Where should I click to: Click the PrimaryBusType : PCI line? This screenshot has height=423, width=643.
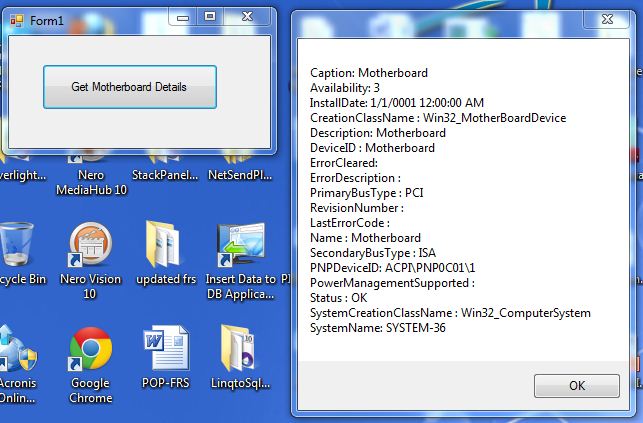point(367,193)
